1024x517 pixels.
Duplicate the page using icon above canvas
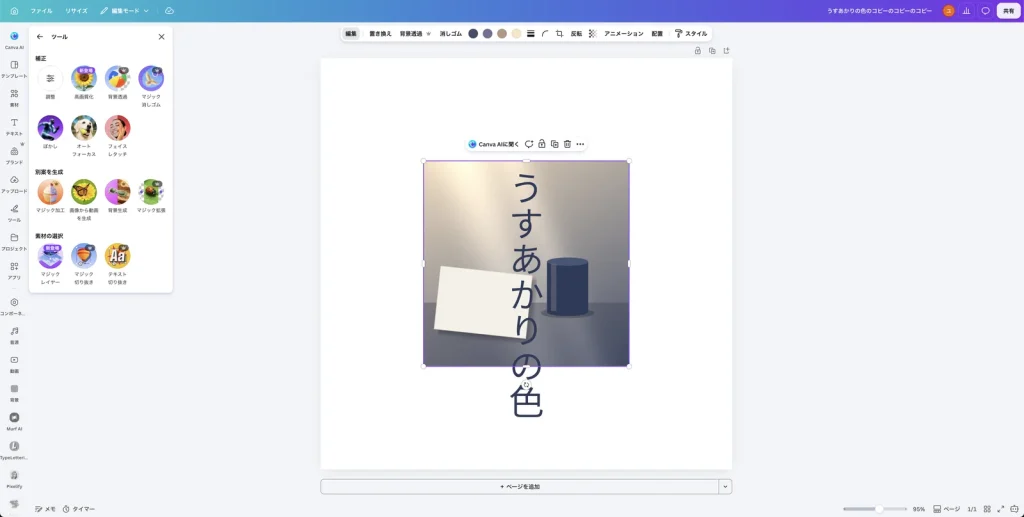712,50
